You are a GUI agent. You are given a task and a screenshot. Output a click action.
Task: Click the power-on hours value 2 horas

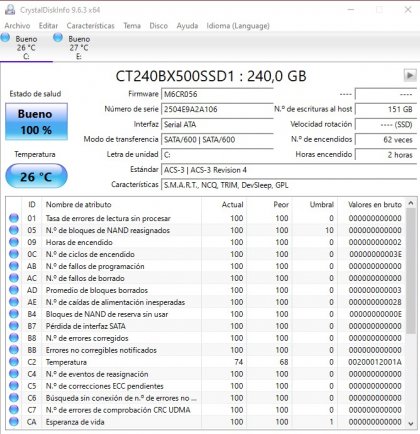[386, 155]
